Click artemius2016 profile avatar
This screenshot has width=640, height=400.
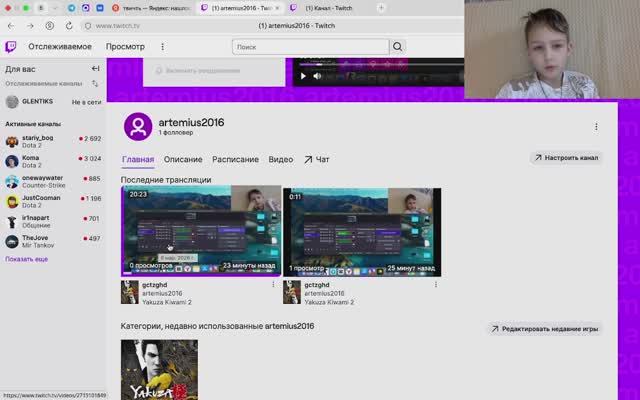138,127
